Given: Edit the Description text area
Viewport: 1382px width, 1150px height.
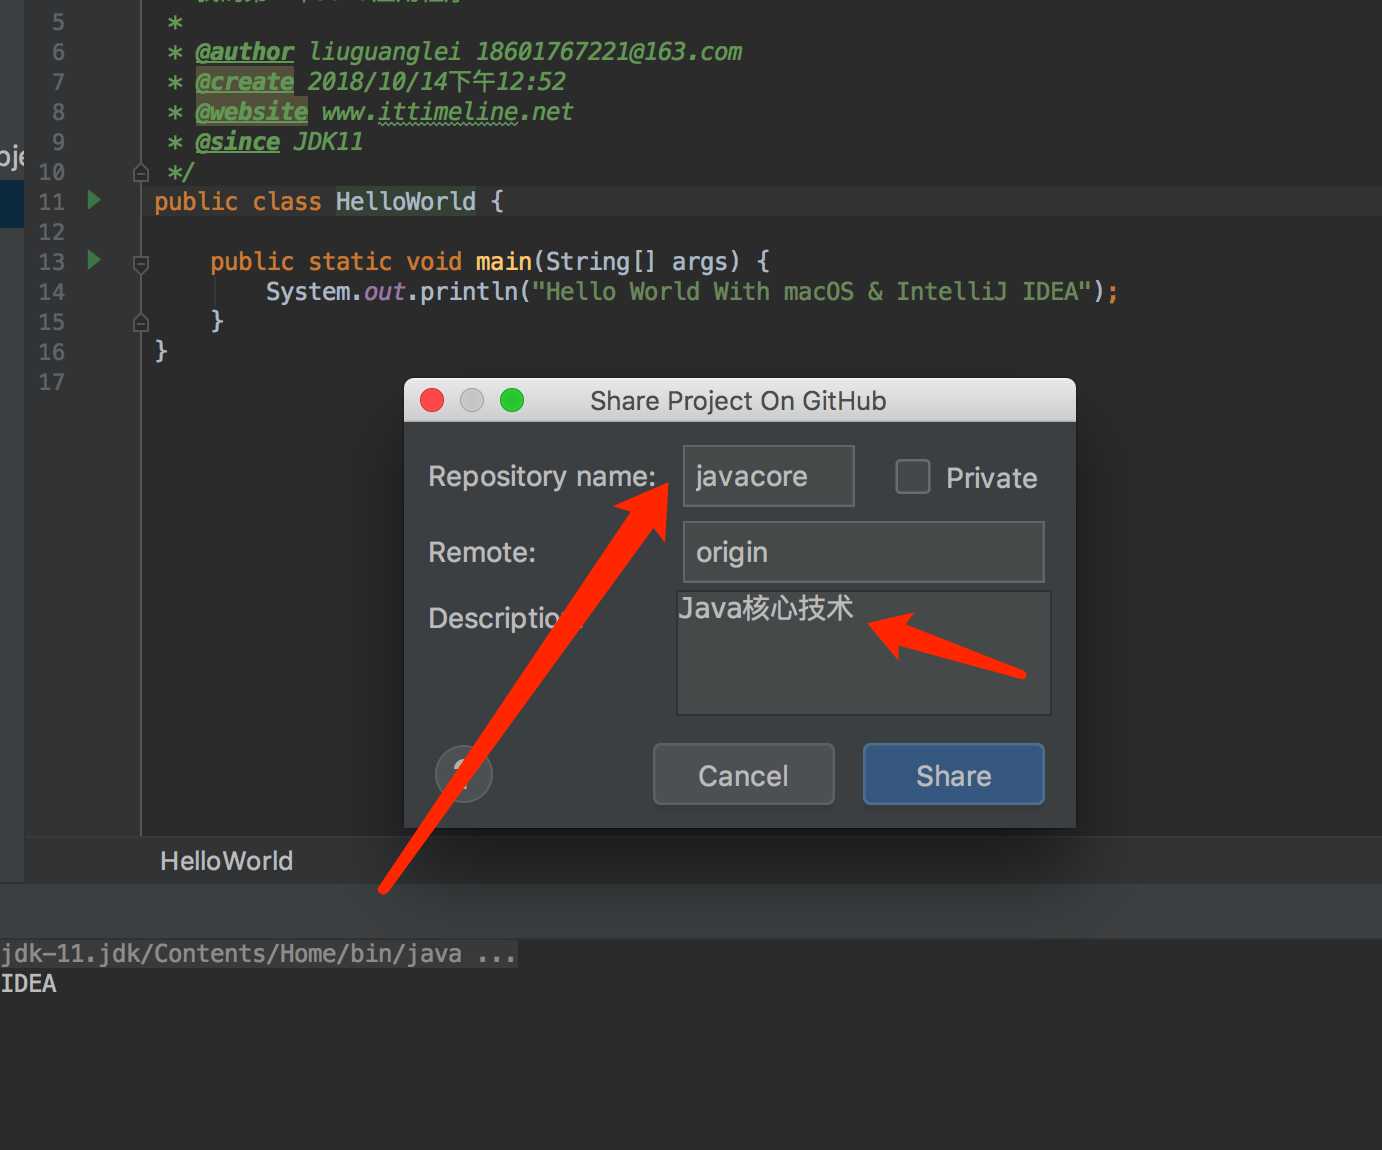Looking at the screenshot, I should pos(863,652).
